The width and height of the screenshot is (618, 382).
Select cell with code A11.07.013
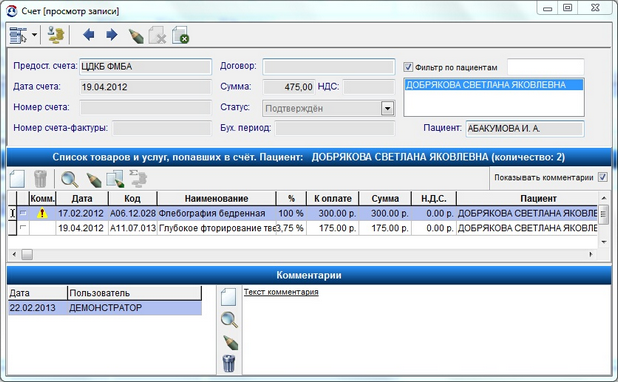pyautogui.click(x=132, y=228)
